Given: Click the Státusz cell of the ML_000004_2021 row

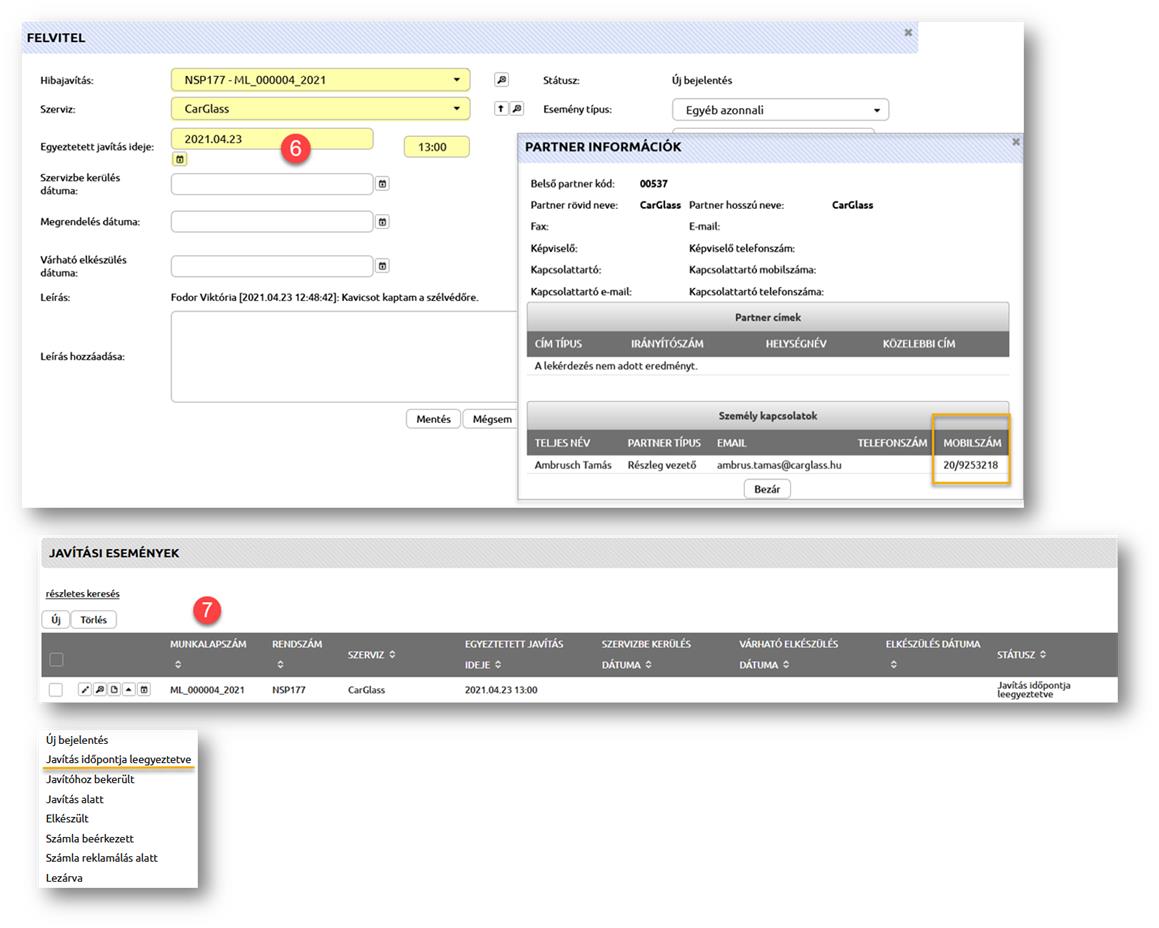Looking at the screenshot, I should (x=1033, y=690).
